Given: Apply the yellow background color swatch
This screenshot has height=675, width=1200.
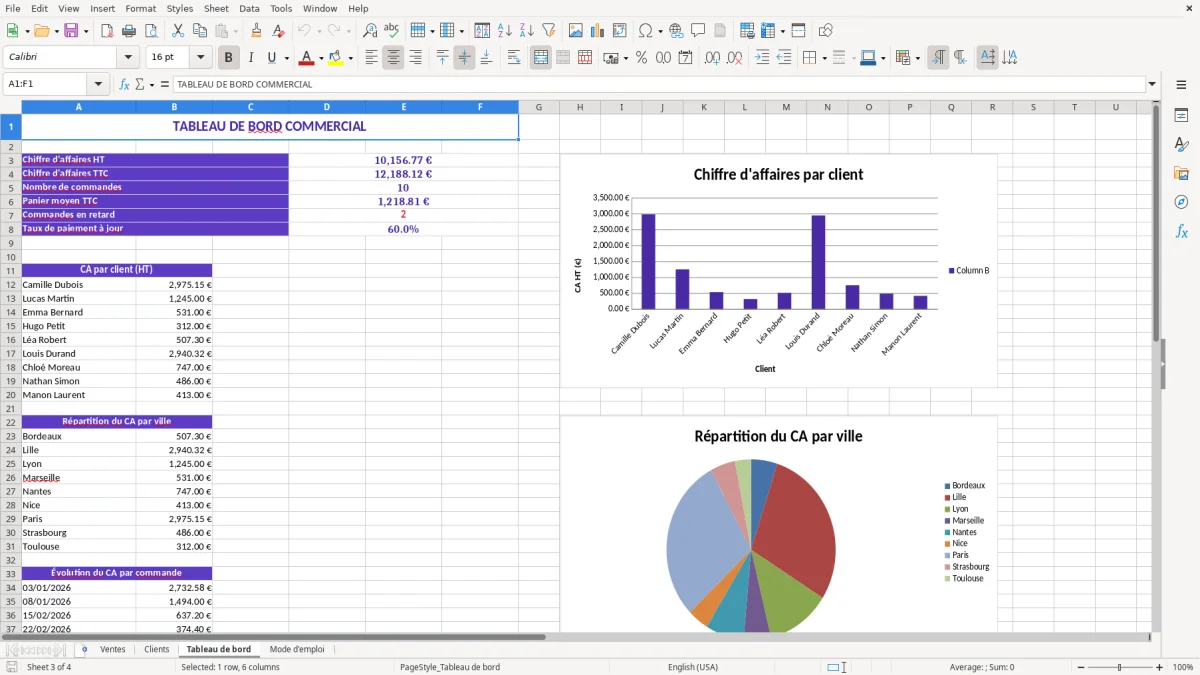Looking at the screenshot, I should tap(335, 58).
